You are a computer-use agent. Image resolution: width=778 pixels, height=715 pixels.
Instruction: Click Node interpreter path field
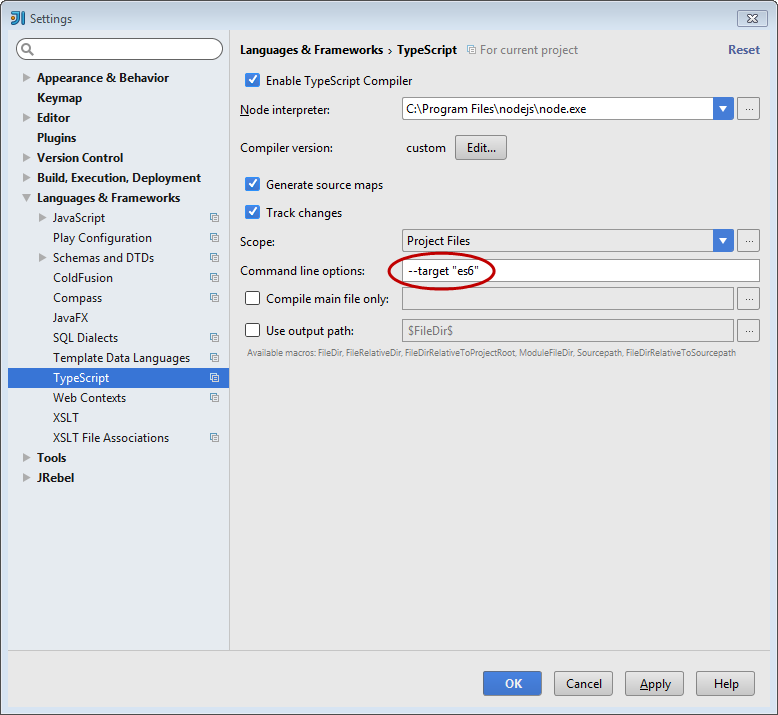click(557, 109)
